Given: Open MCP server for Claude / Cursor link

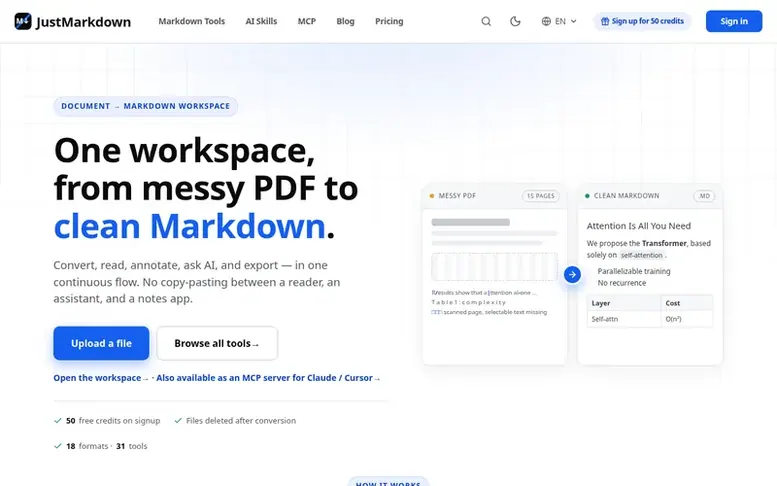Looking at the screenshot, I should point(268,378).
